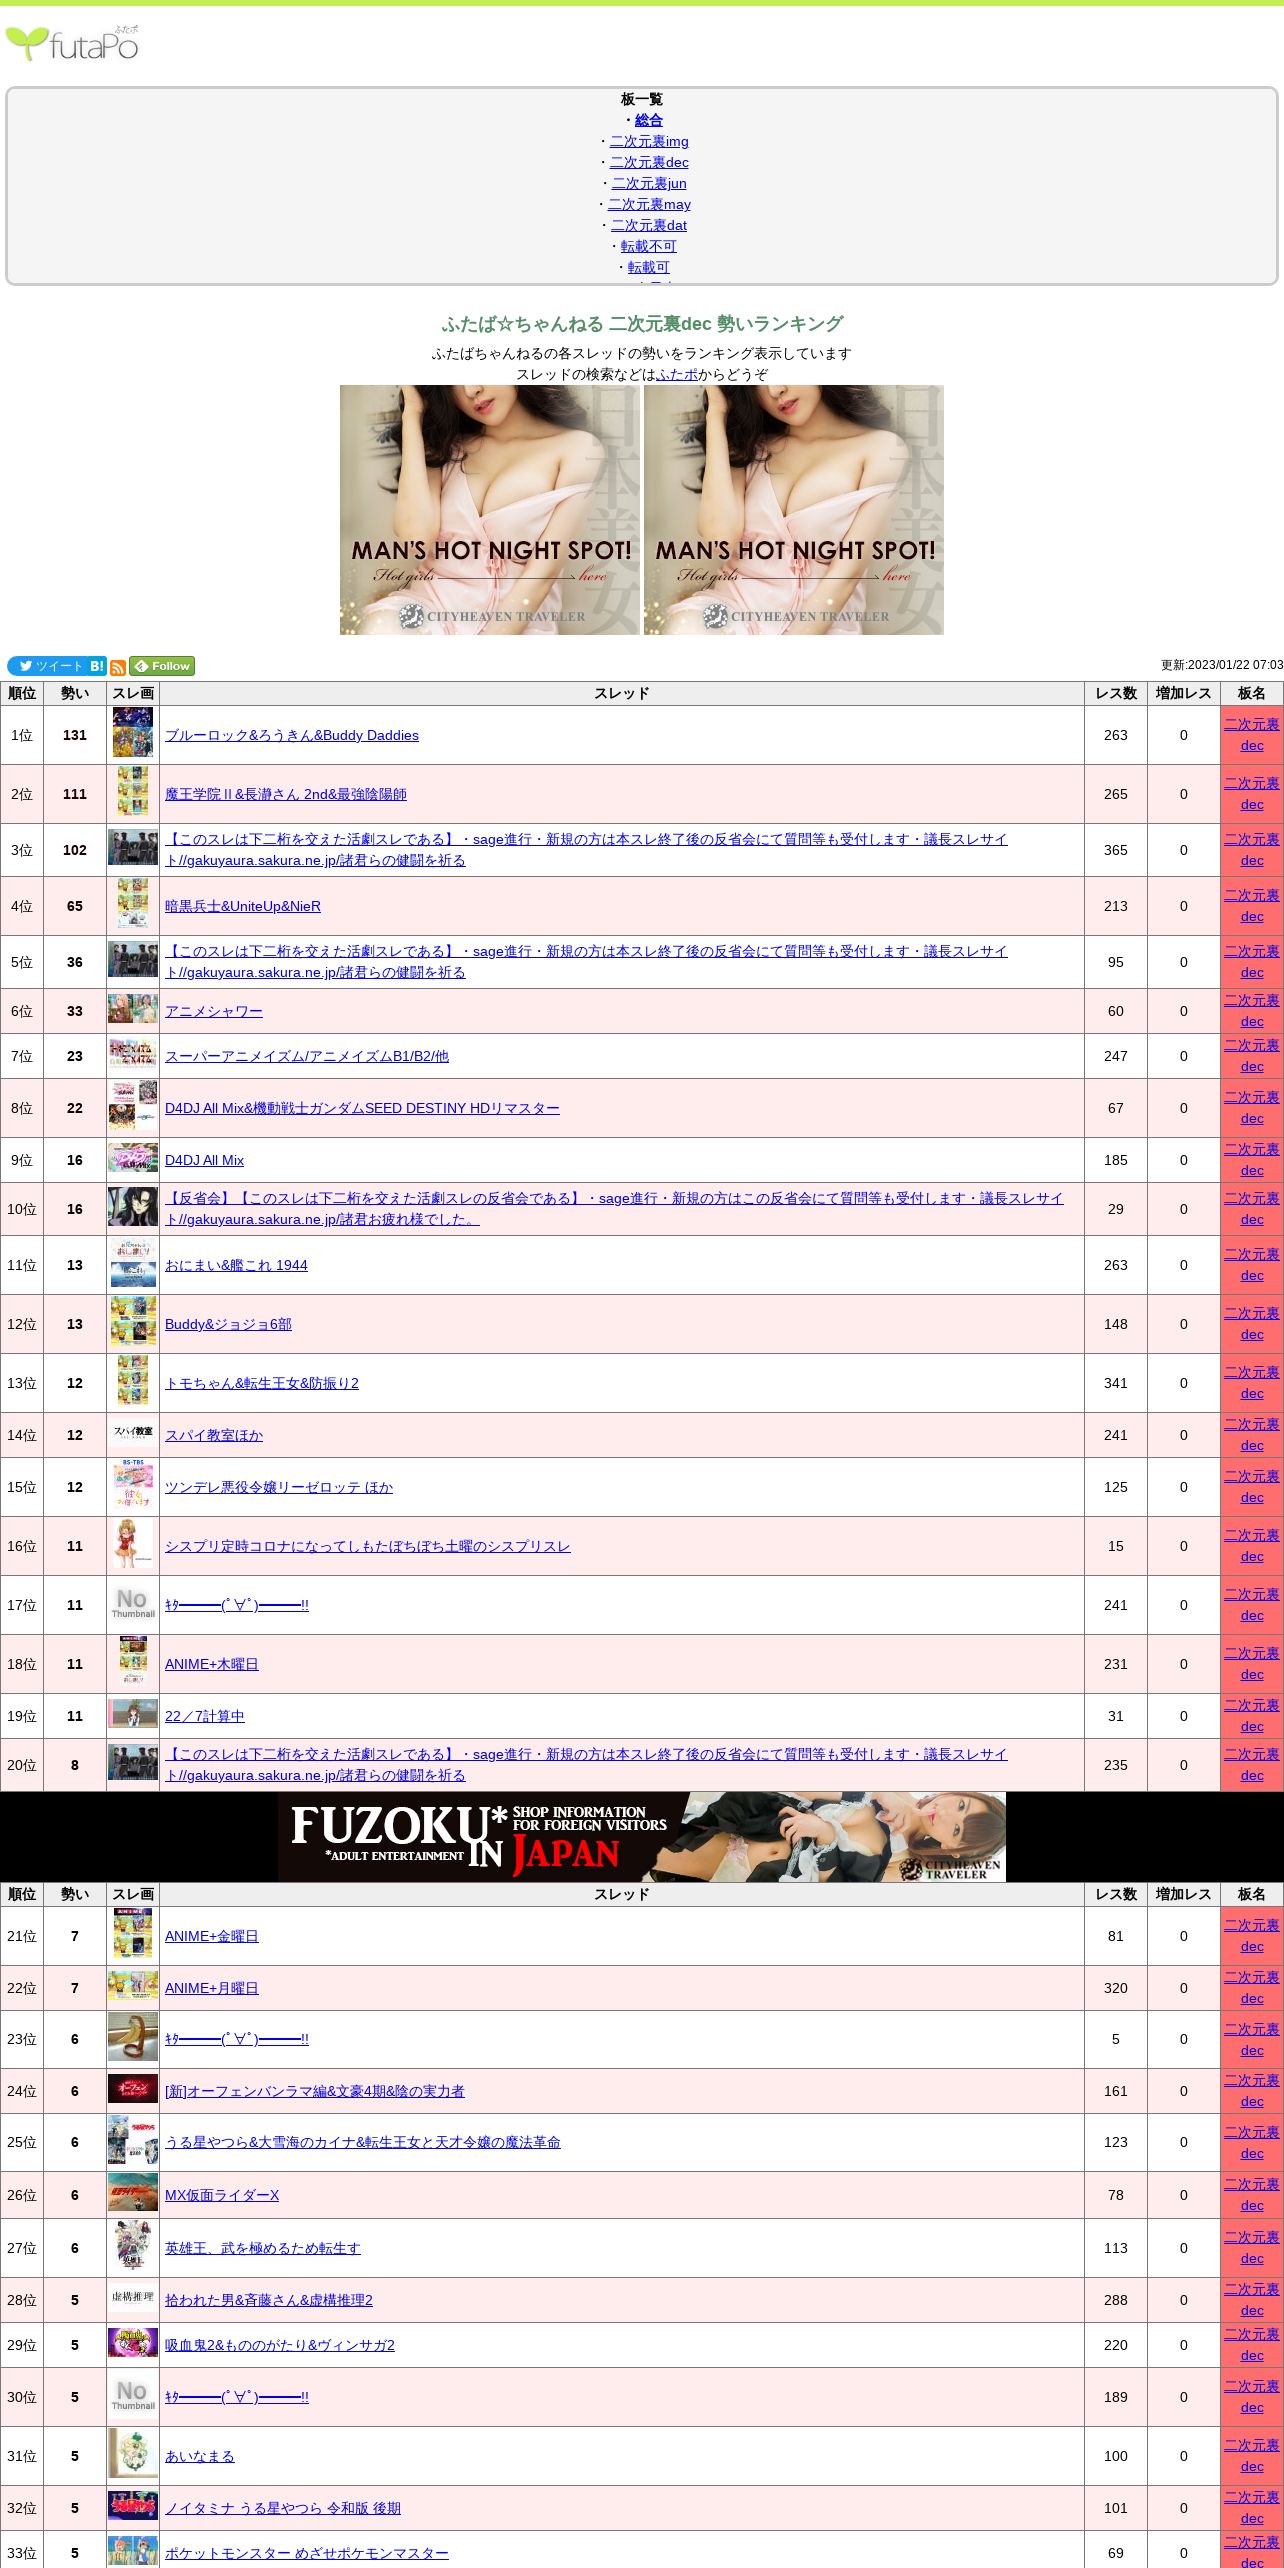Image resolution: width=1284 pixels, height=2568 pixels.
Task: Open the 転載不可 board link
Action: click(x=649, y=246)
